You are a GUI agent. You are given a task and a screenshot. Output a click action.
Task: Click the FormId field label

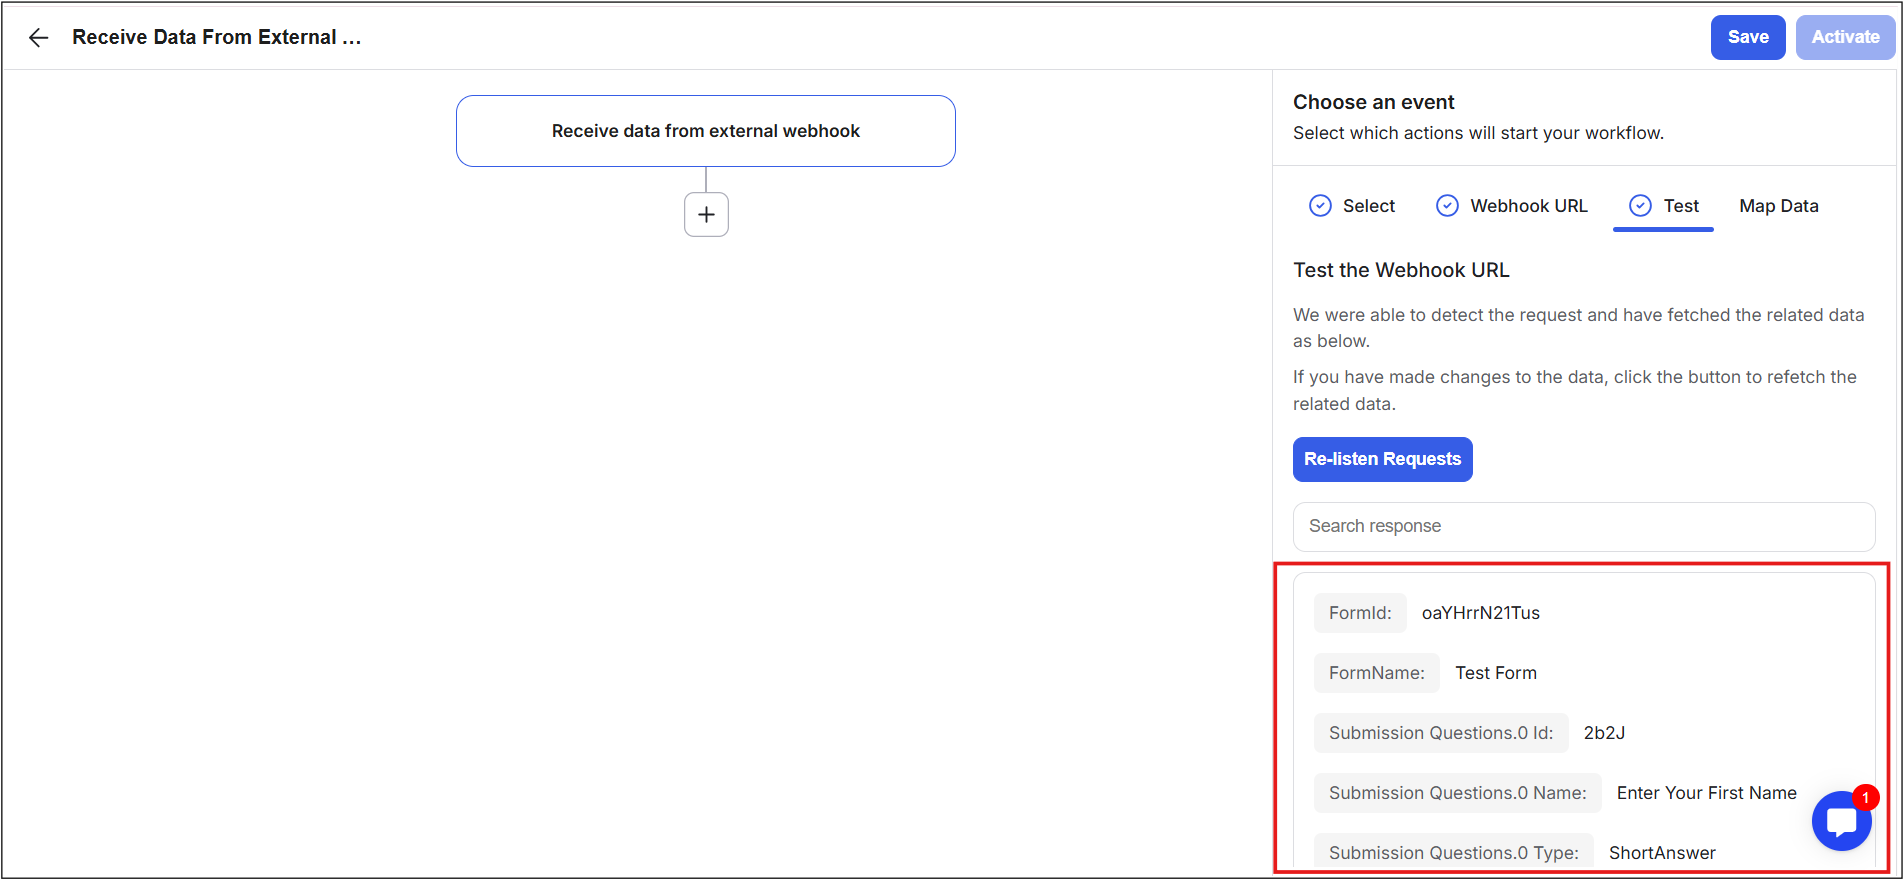point(1360,613)
